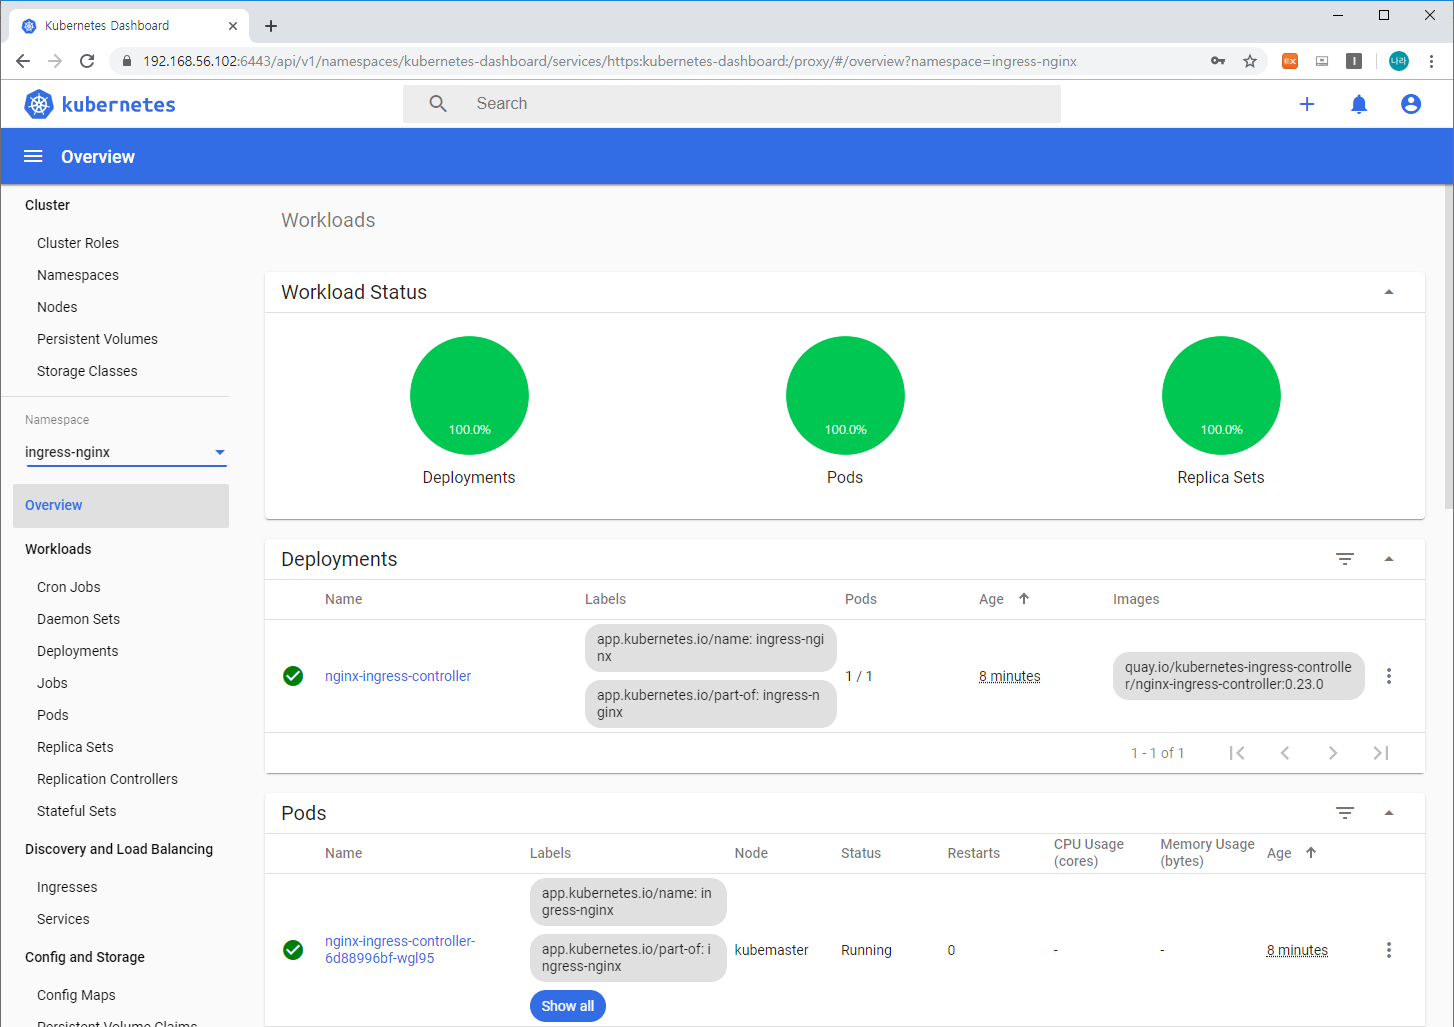
Task: Click the kubemaster node cell
Action: coord(771,950)
